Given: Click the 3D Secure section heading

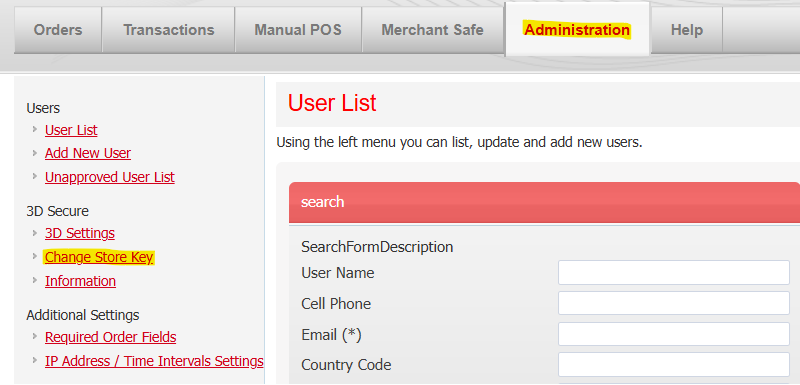Looking at the screenshot, I should point(58,211).
